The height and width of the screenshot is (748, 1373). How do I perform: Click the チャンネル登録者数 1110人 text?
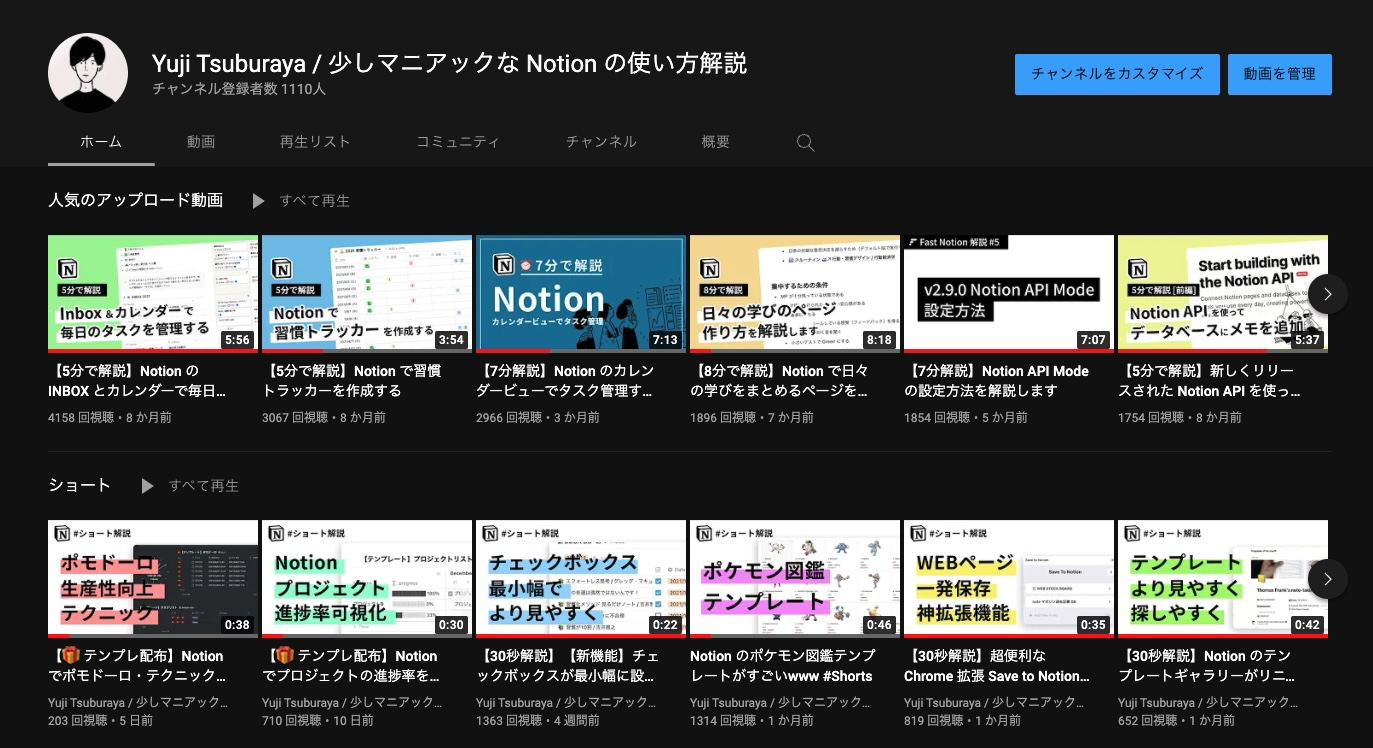(239, 89)
